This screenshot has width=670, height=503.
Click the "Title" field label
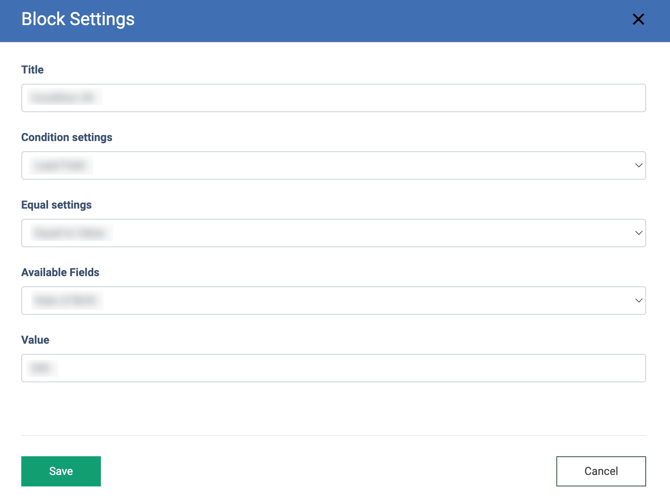coord(32,70)
